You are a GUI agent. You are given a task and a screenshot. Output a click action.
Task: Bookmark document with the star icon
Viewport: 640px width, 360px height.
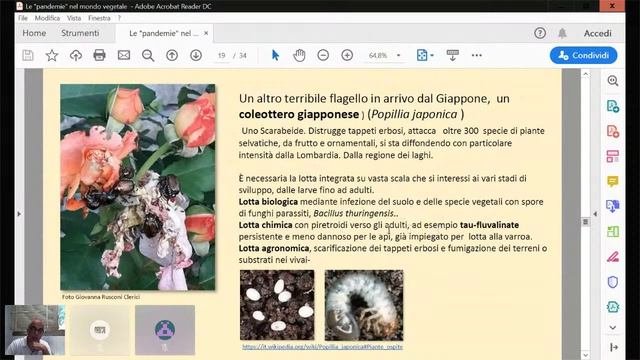coord(52,55)
